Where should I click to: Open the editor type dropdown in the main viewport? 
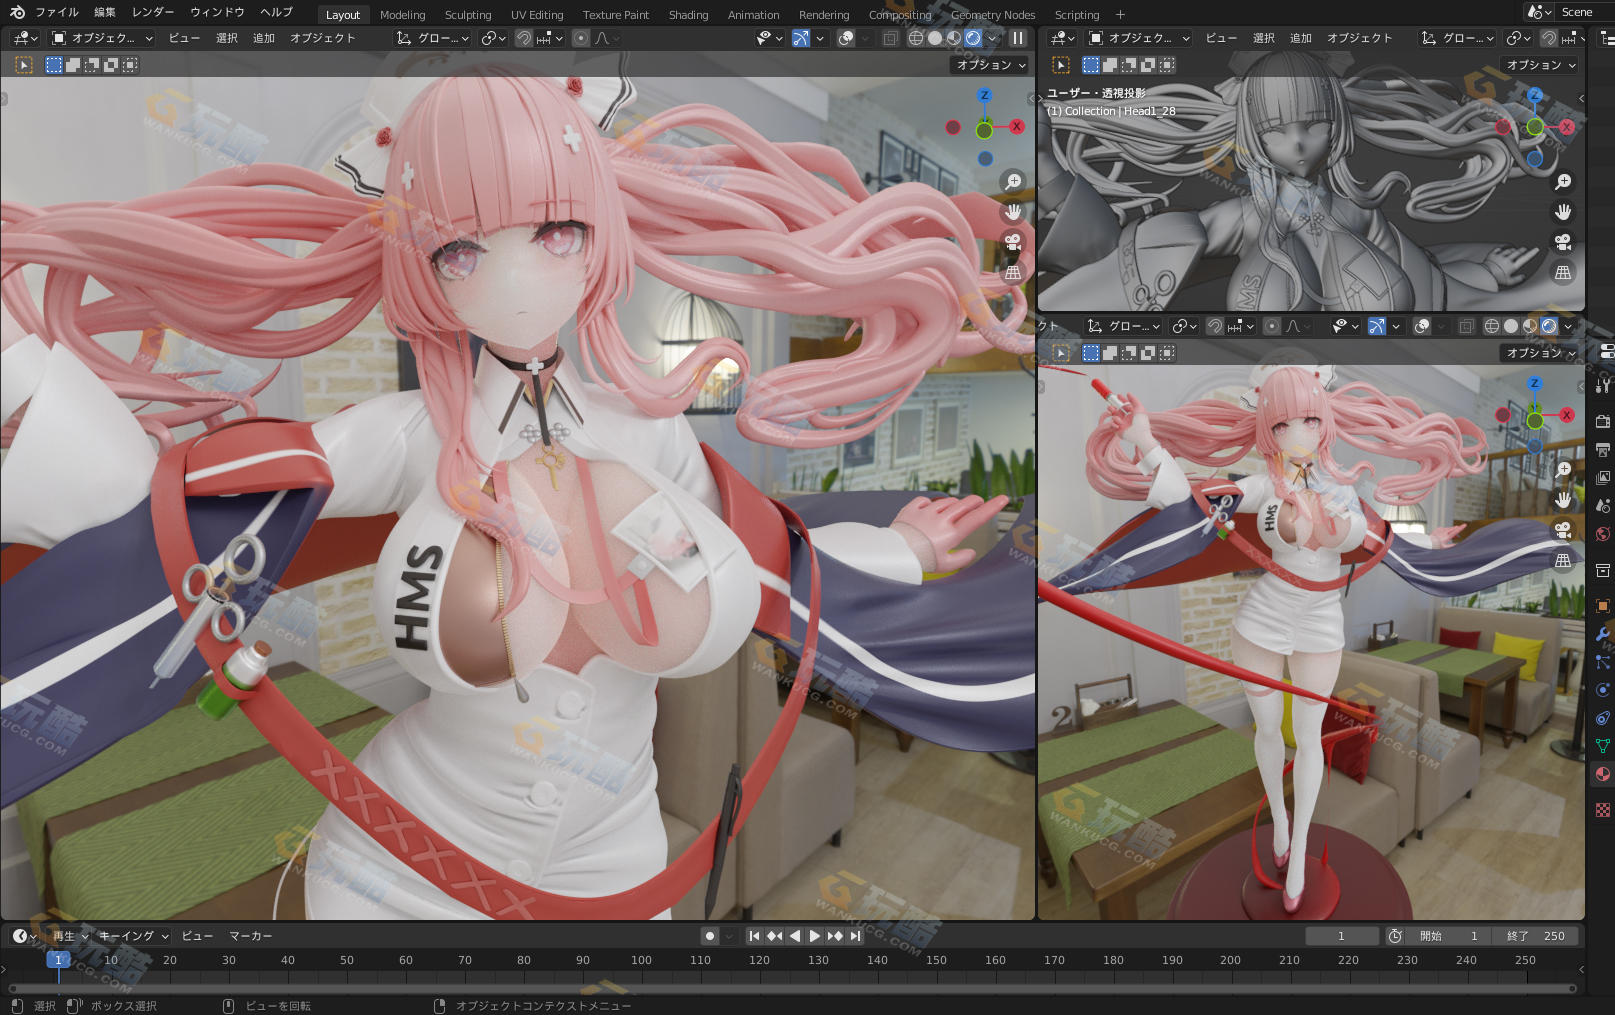pyautogui.click(x=25, y=38)
